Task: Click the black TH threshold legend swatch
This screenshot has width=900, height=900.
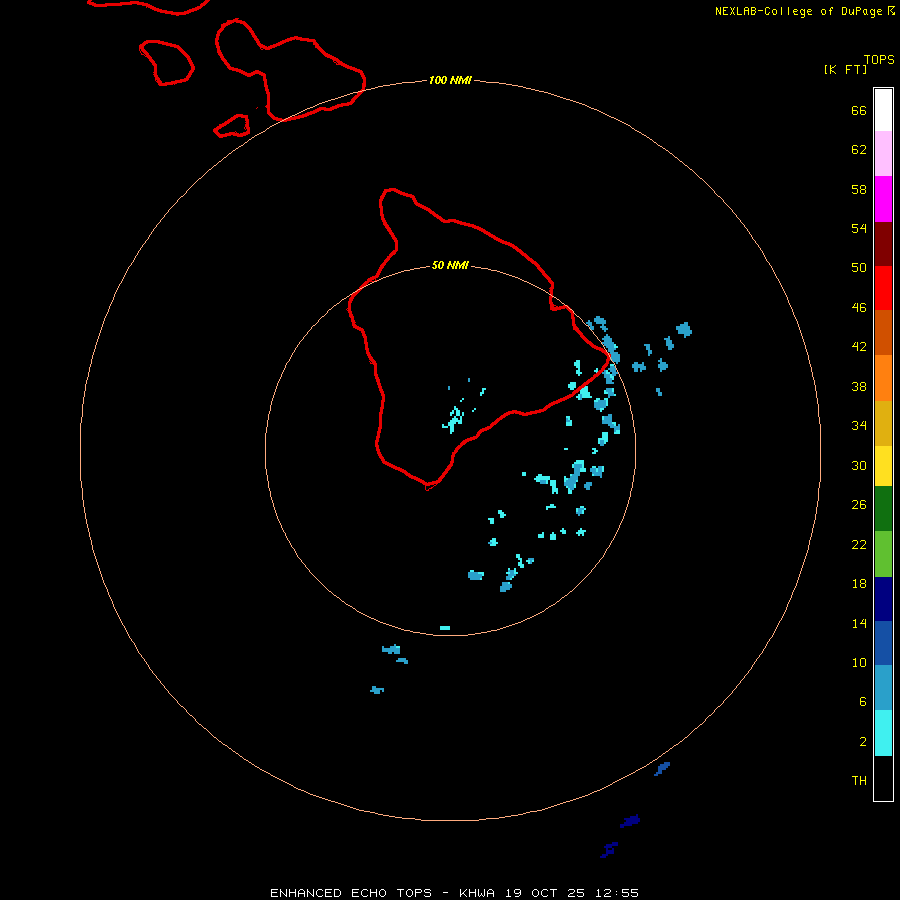Action: tap(883, 778)
